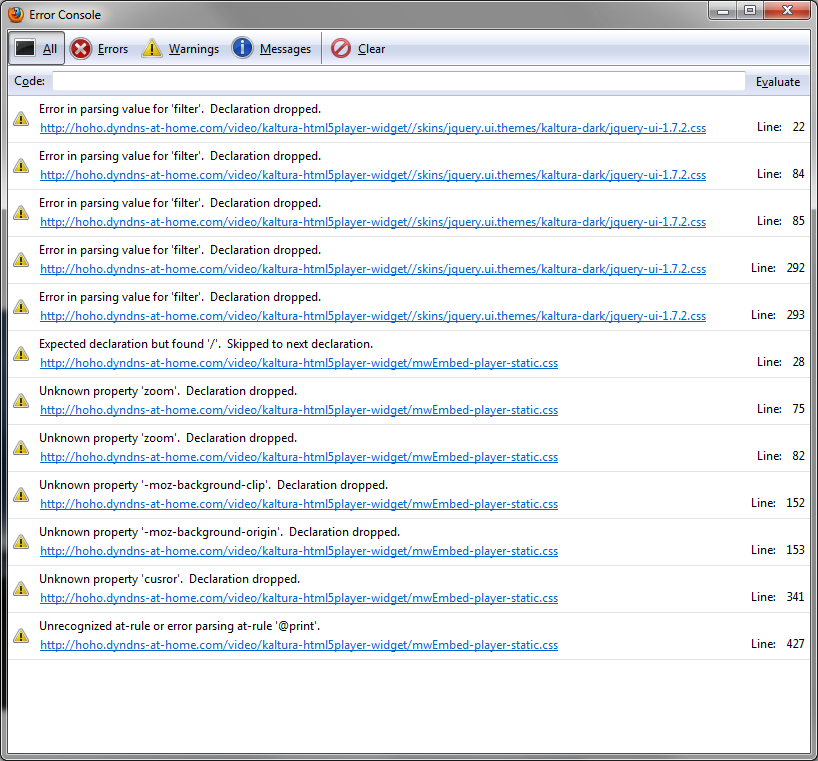The image size is (818, 761).
Task: Filter console to Messages only
Action: [271, 49]
